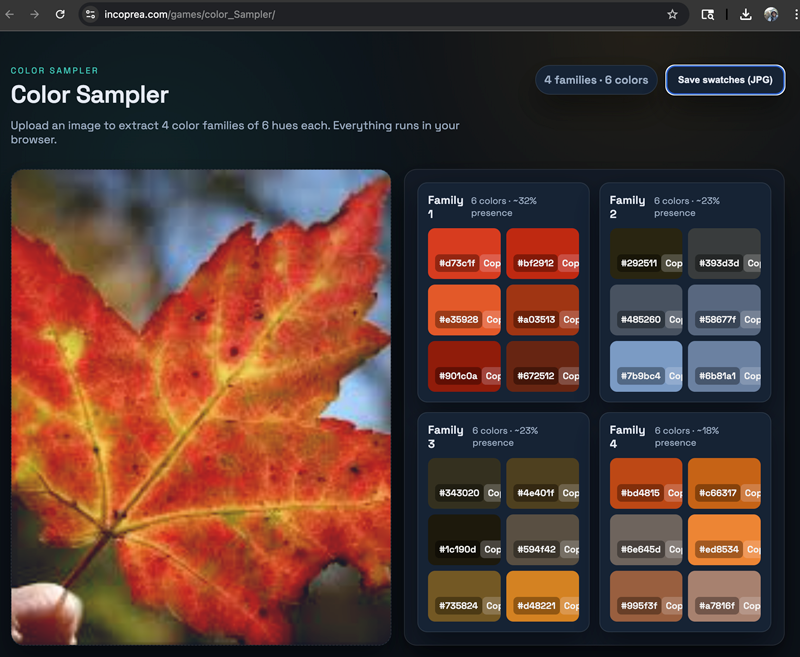Click the Save swatches (JPG) button

pyautogui.click(x=725, y=80)
